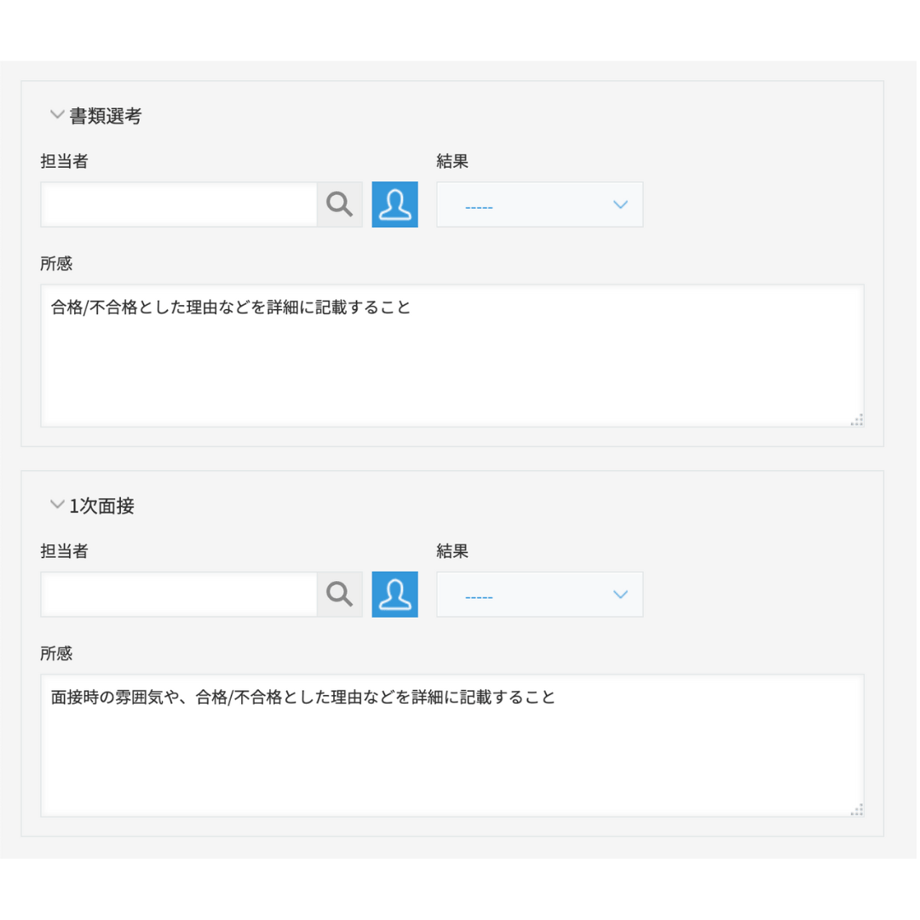The image size is (920, 920).
Task: Open the 結果 dropdown under 1次面接
Action: 540,594
